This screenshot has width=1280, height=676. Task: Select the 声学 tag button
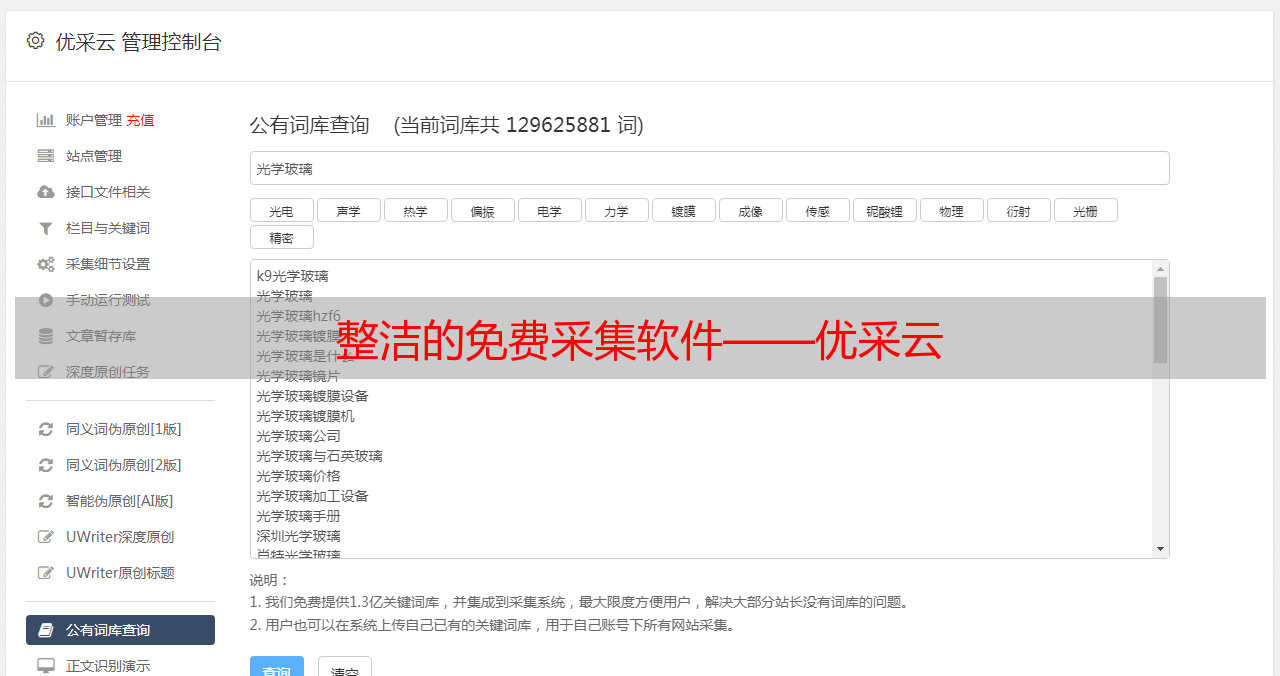pyautogui.click(x=348, y=210)
